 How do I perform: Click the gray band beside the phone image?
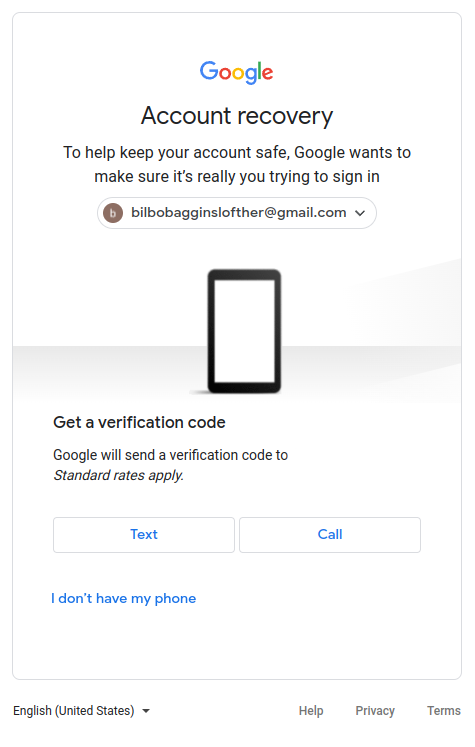click(105, 369)
